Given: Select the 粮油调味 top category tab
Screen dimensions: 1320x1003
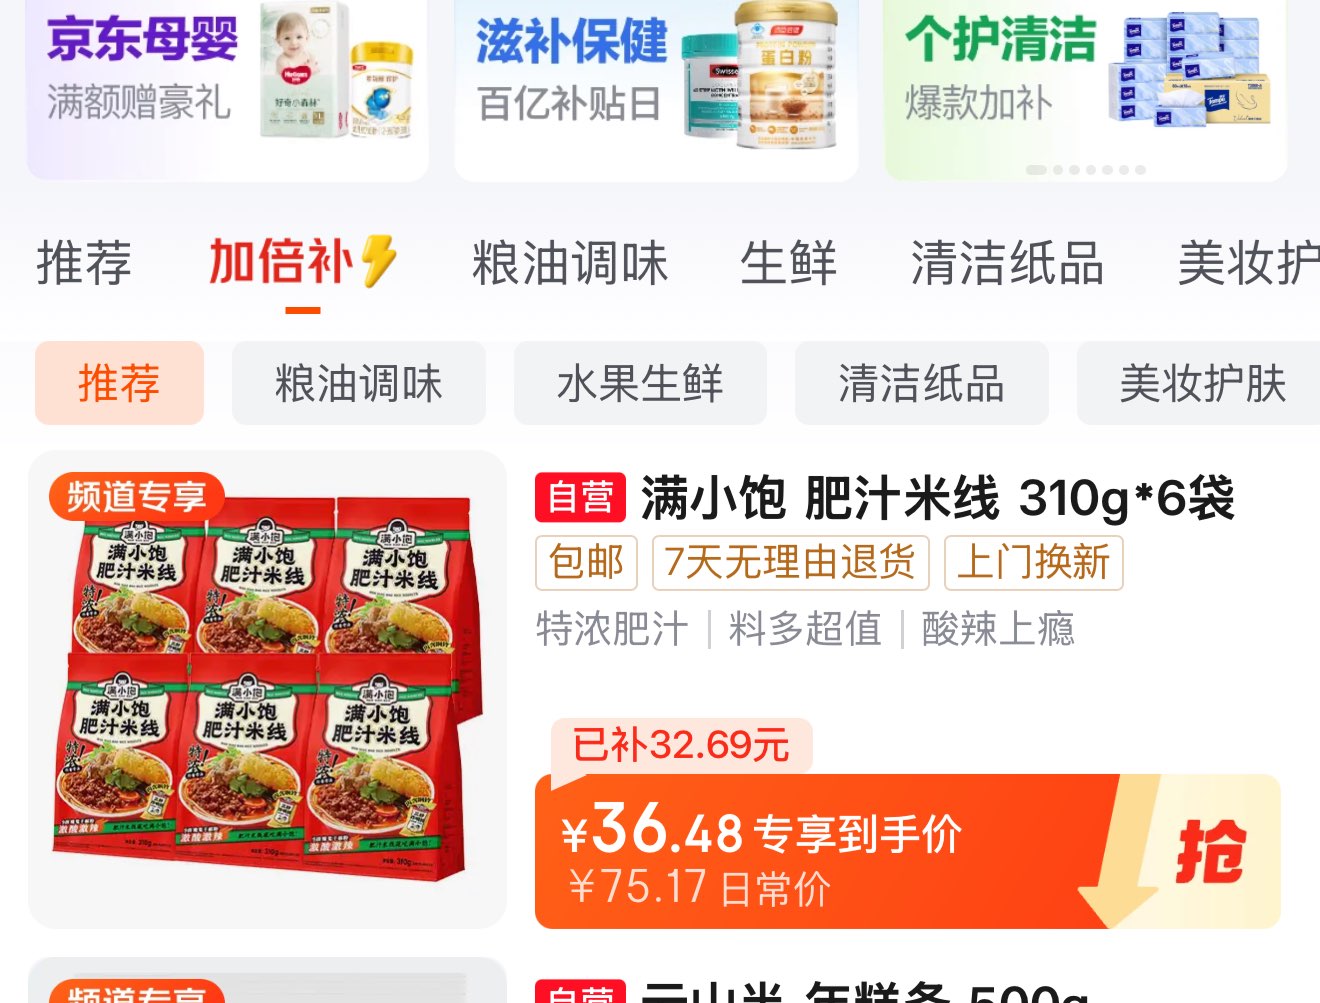Looking at the screenshot, I should 570,263.
